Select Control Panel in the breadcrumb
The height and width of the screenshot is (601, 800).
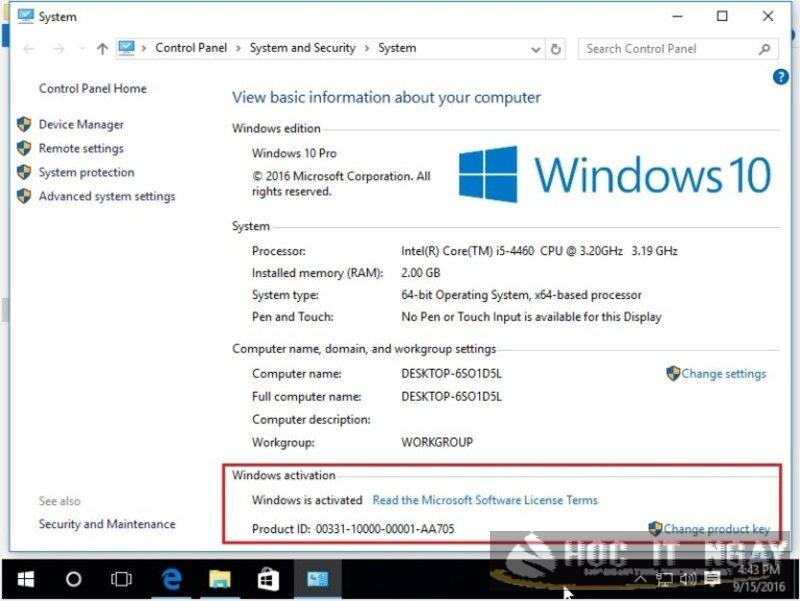[x=191, y=48]
